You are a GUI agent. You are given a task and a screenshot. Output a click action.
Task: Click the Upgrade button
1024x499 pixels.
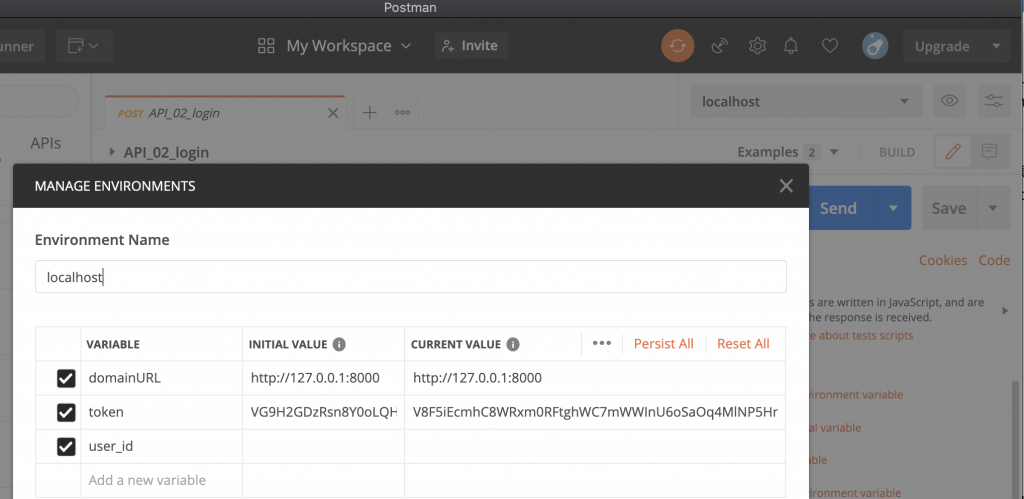point(942,46)
